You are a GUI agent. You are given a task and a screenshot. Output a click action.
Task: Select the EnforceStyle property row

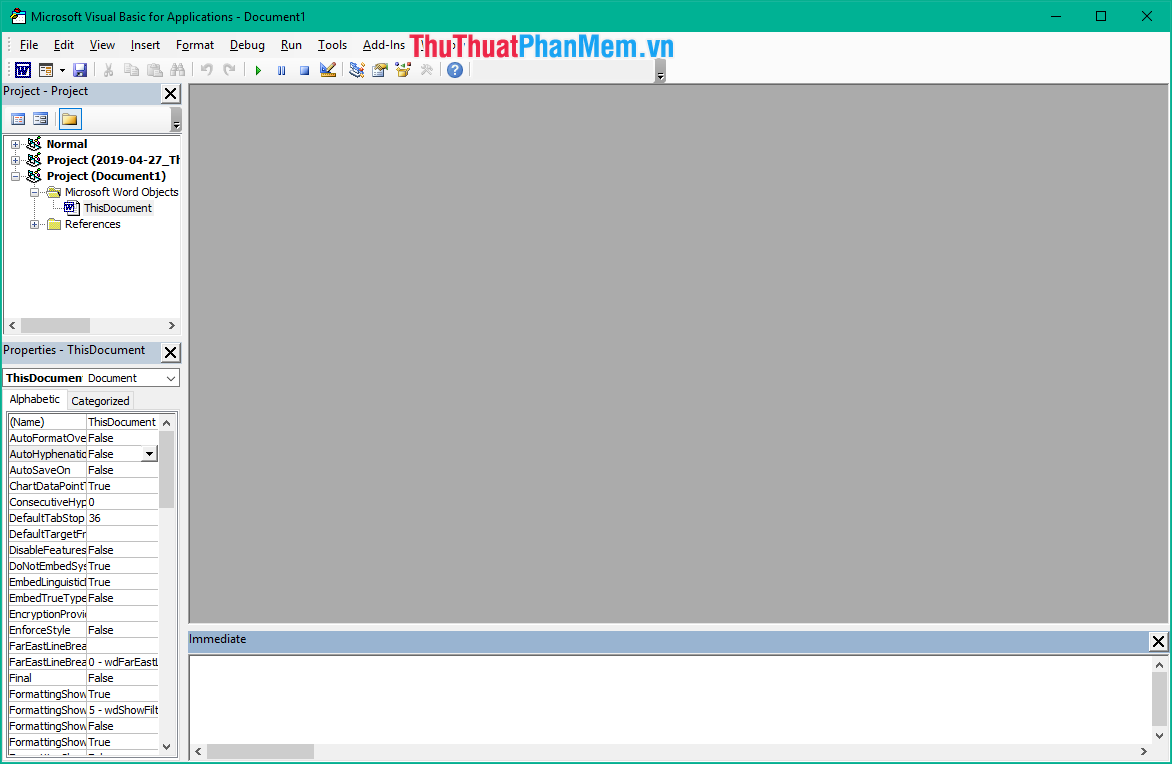point(83,630)
